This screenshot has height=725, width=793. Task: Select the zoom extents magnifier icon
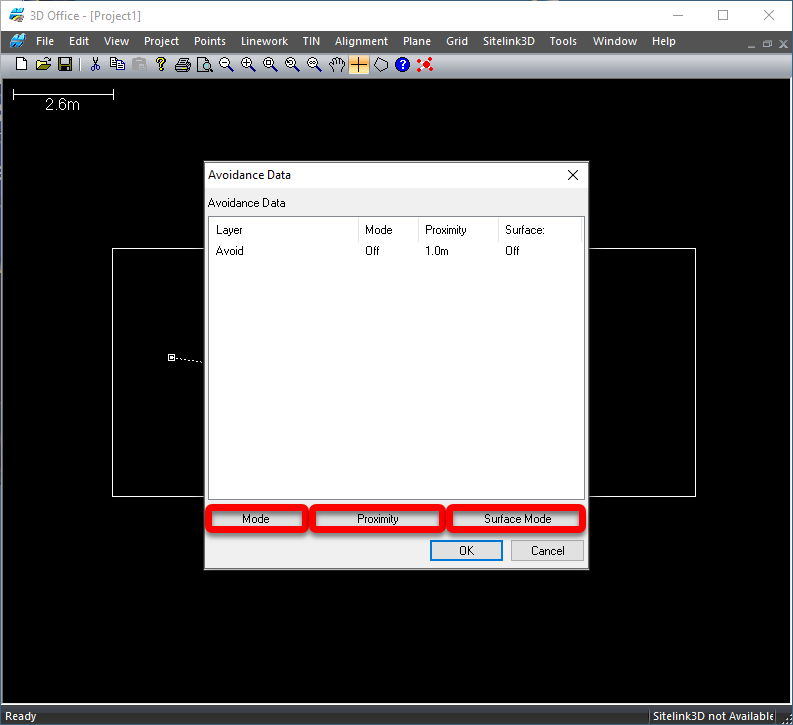coord(314,64)
